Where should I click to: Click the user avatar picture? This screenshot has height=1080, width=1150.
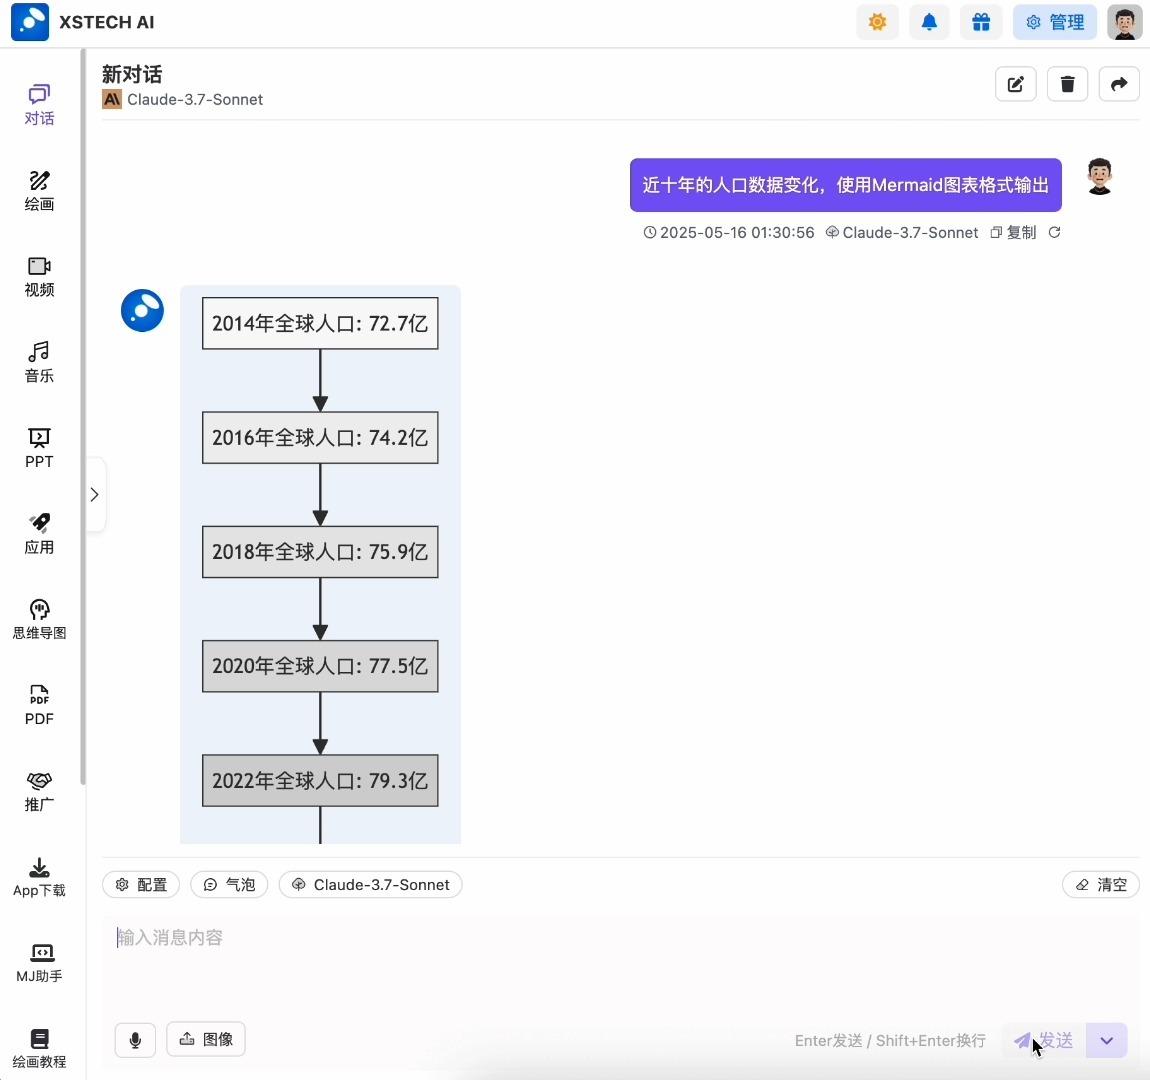(x=1124, y=21)
